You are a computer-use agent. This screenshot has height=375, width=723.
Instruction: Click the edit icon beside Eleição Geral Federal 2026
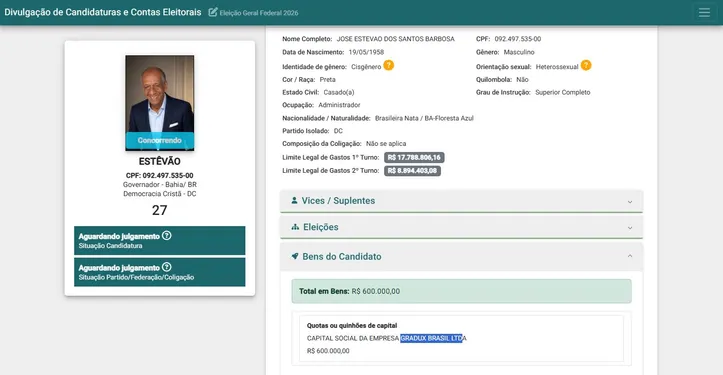click(x=213, y=12)
